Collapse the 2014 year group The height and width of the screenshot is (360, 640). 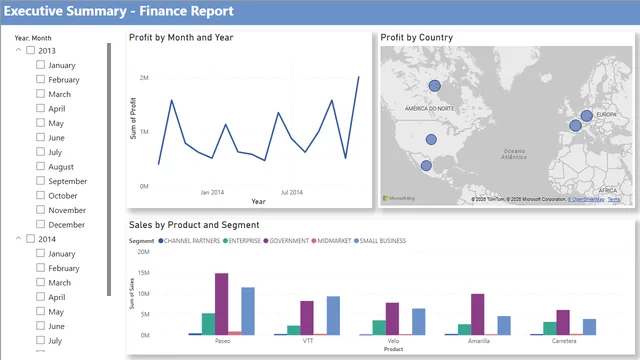(x=18, y=238)
